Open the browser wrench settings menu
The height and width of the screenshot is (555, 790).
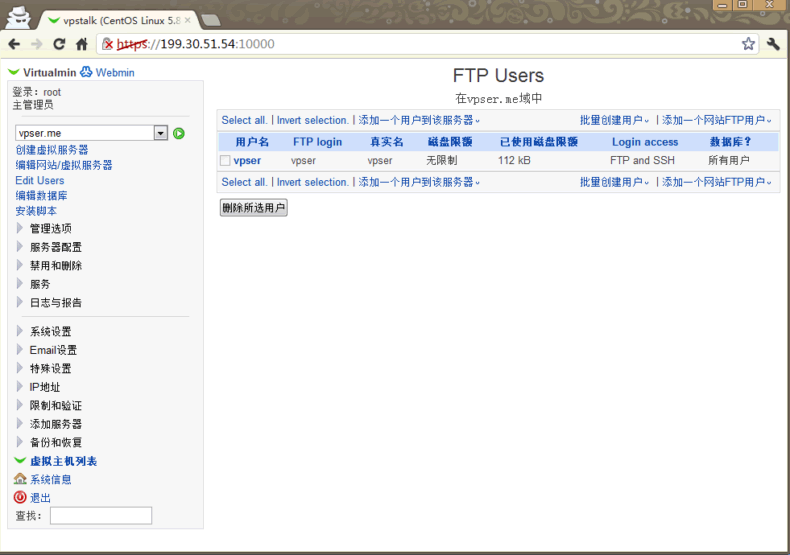pos(773,44)
